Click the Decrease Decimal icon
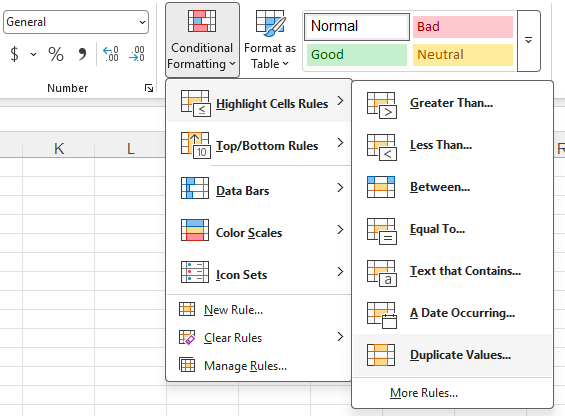This screenshot has height=416, width=565. tap(137, 54)
